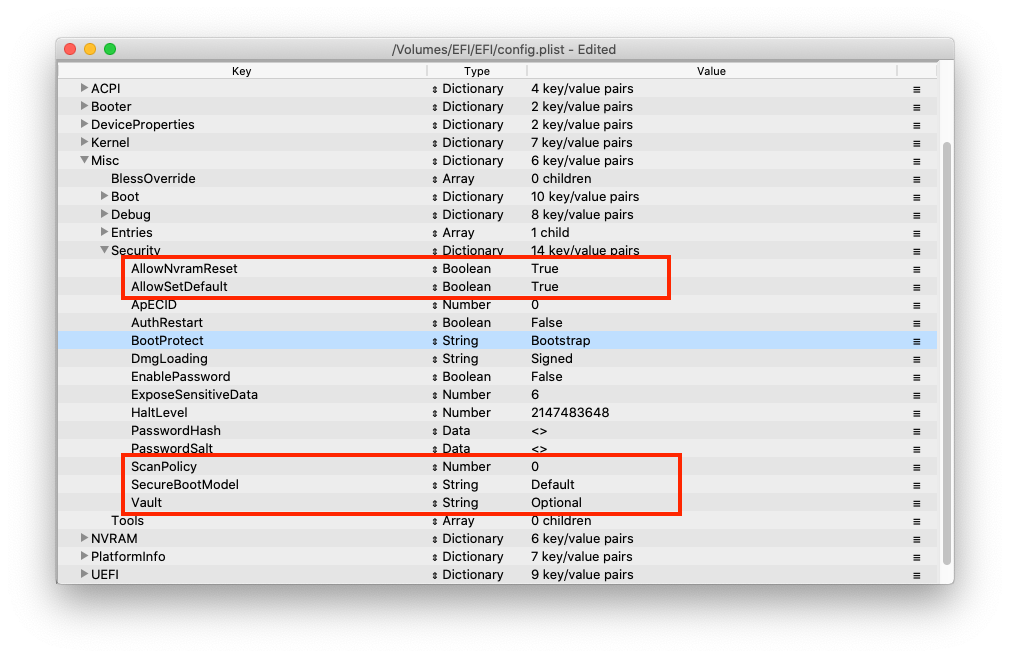Click the hamburger icon in the ACPI row
Viewport: 1010px width, 658px height.
(916, 89)
